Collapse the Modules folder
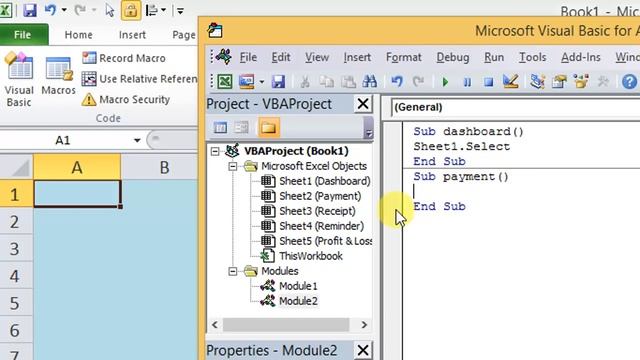Viewport: 640px width, 360px height. 233,271
